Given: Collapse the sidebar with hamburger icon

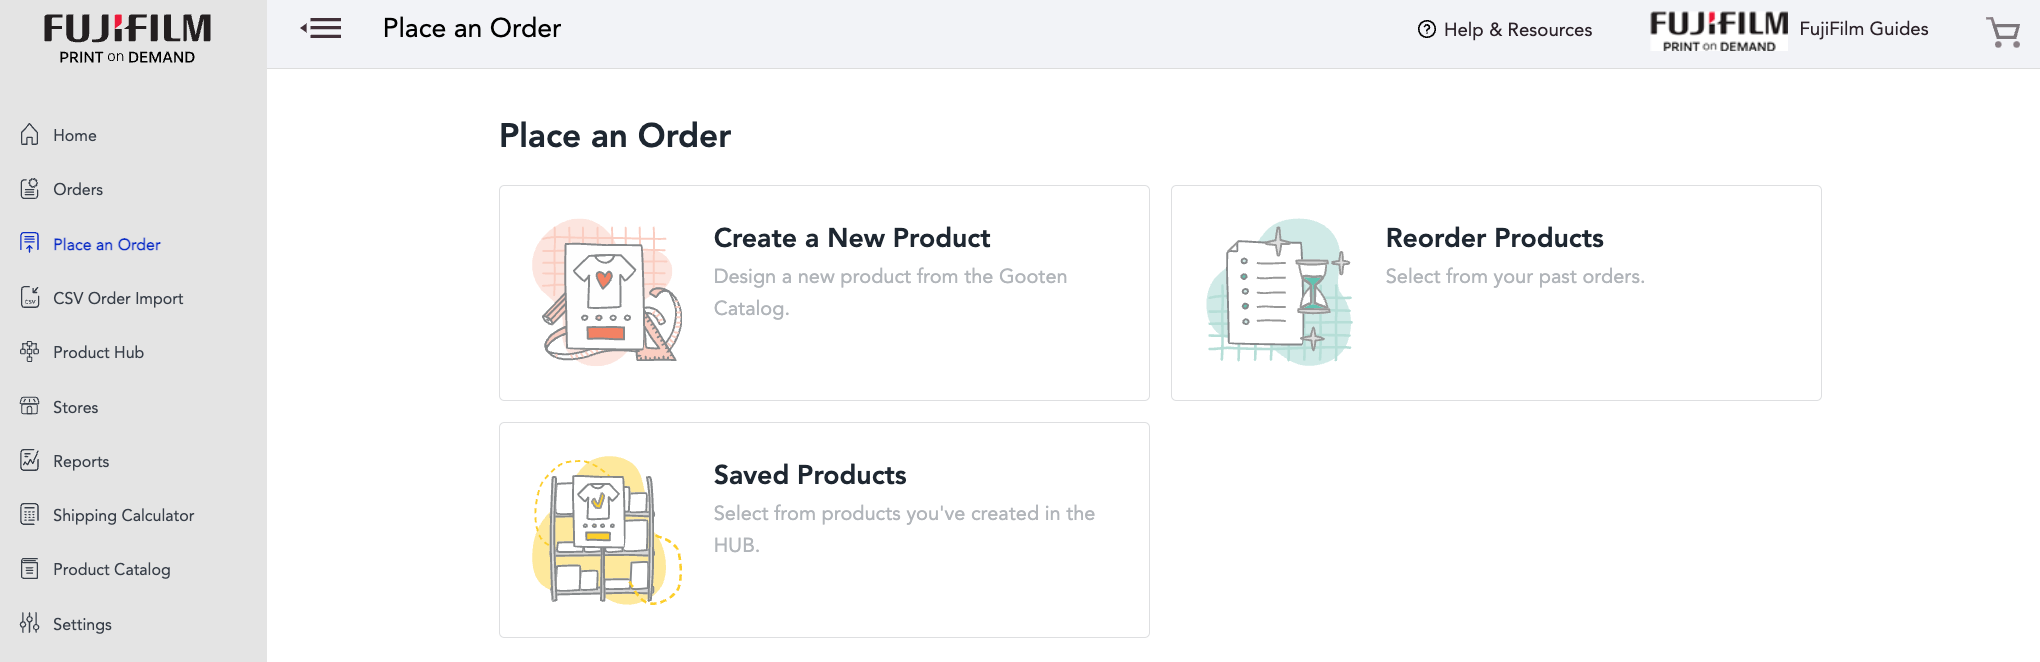Looking at the screenshot, I should (321, 28).
